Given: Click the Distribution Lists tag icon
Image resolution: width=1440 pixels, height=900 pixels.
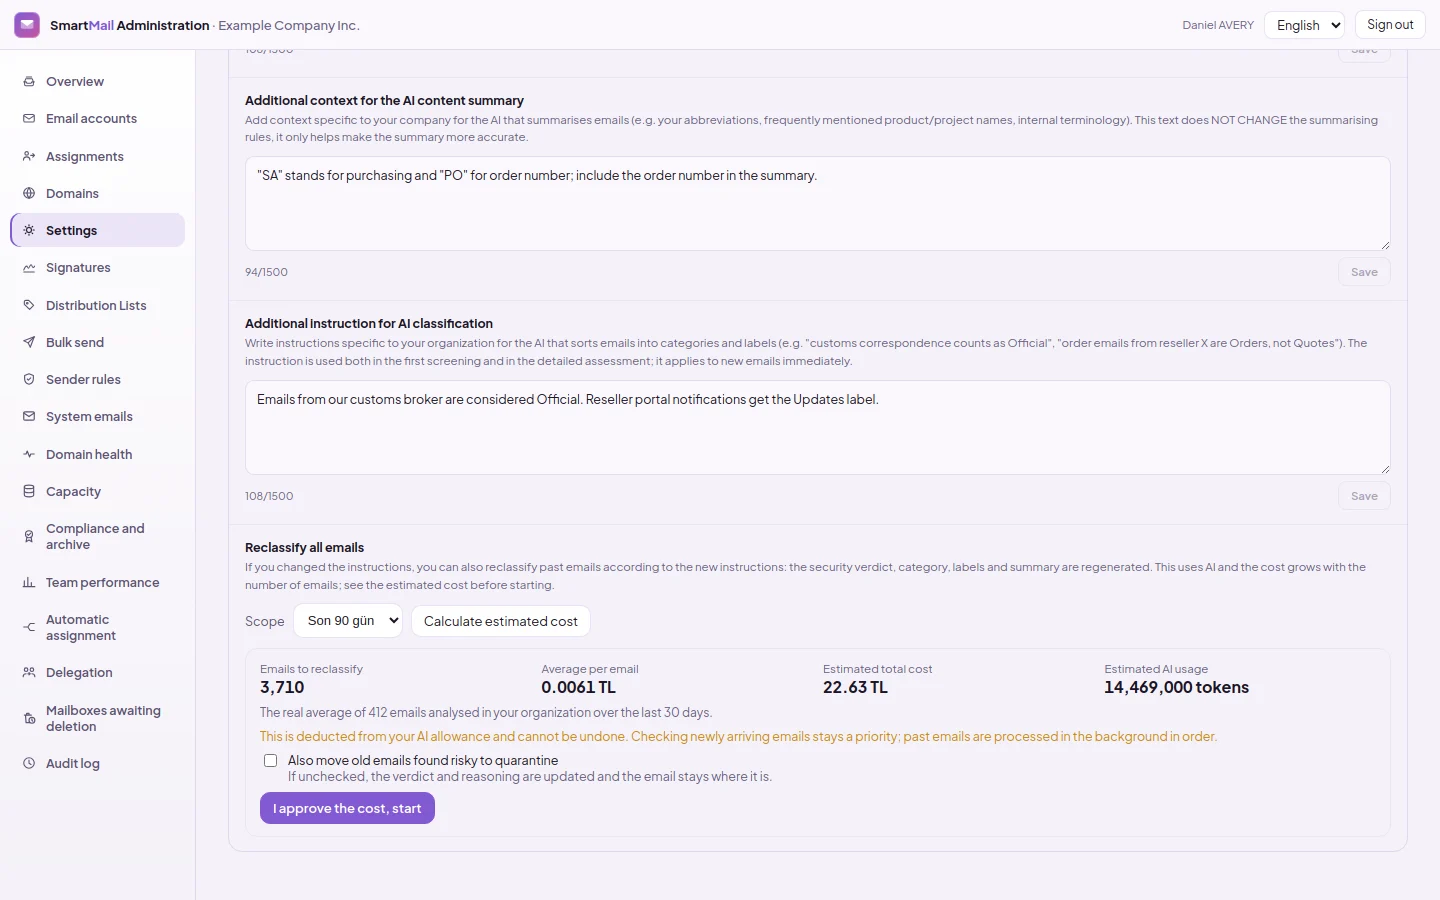Looking at the screenshot, I should [x=29, y=305].
